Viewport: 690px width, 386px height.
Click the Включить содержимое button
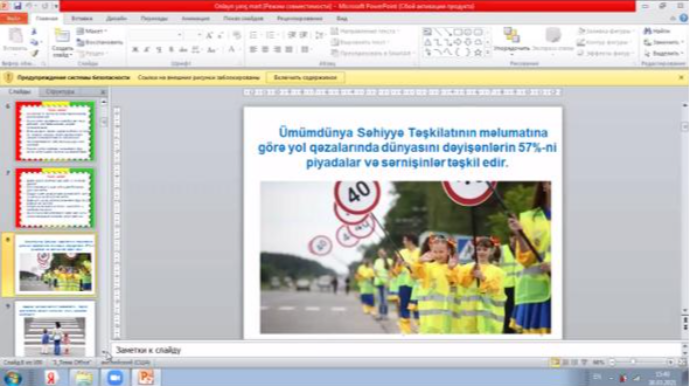click(305, 77)
